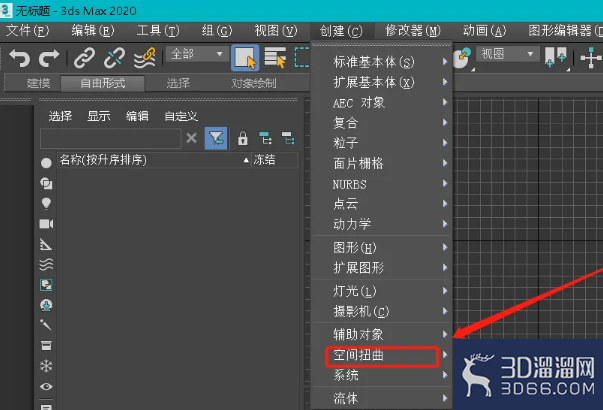The width and height of the screenshot is (603, 410).
Task: Open the 编辑(E) menu
Action: coord(93,30)
